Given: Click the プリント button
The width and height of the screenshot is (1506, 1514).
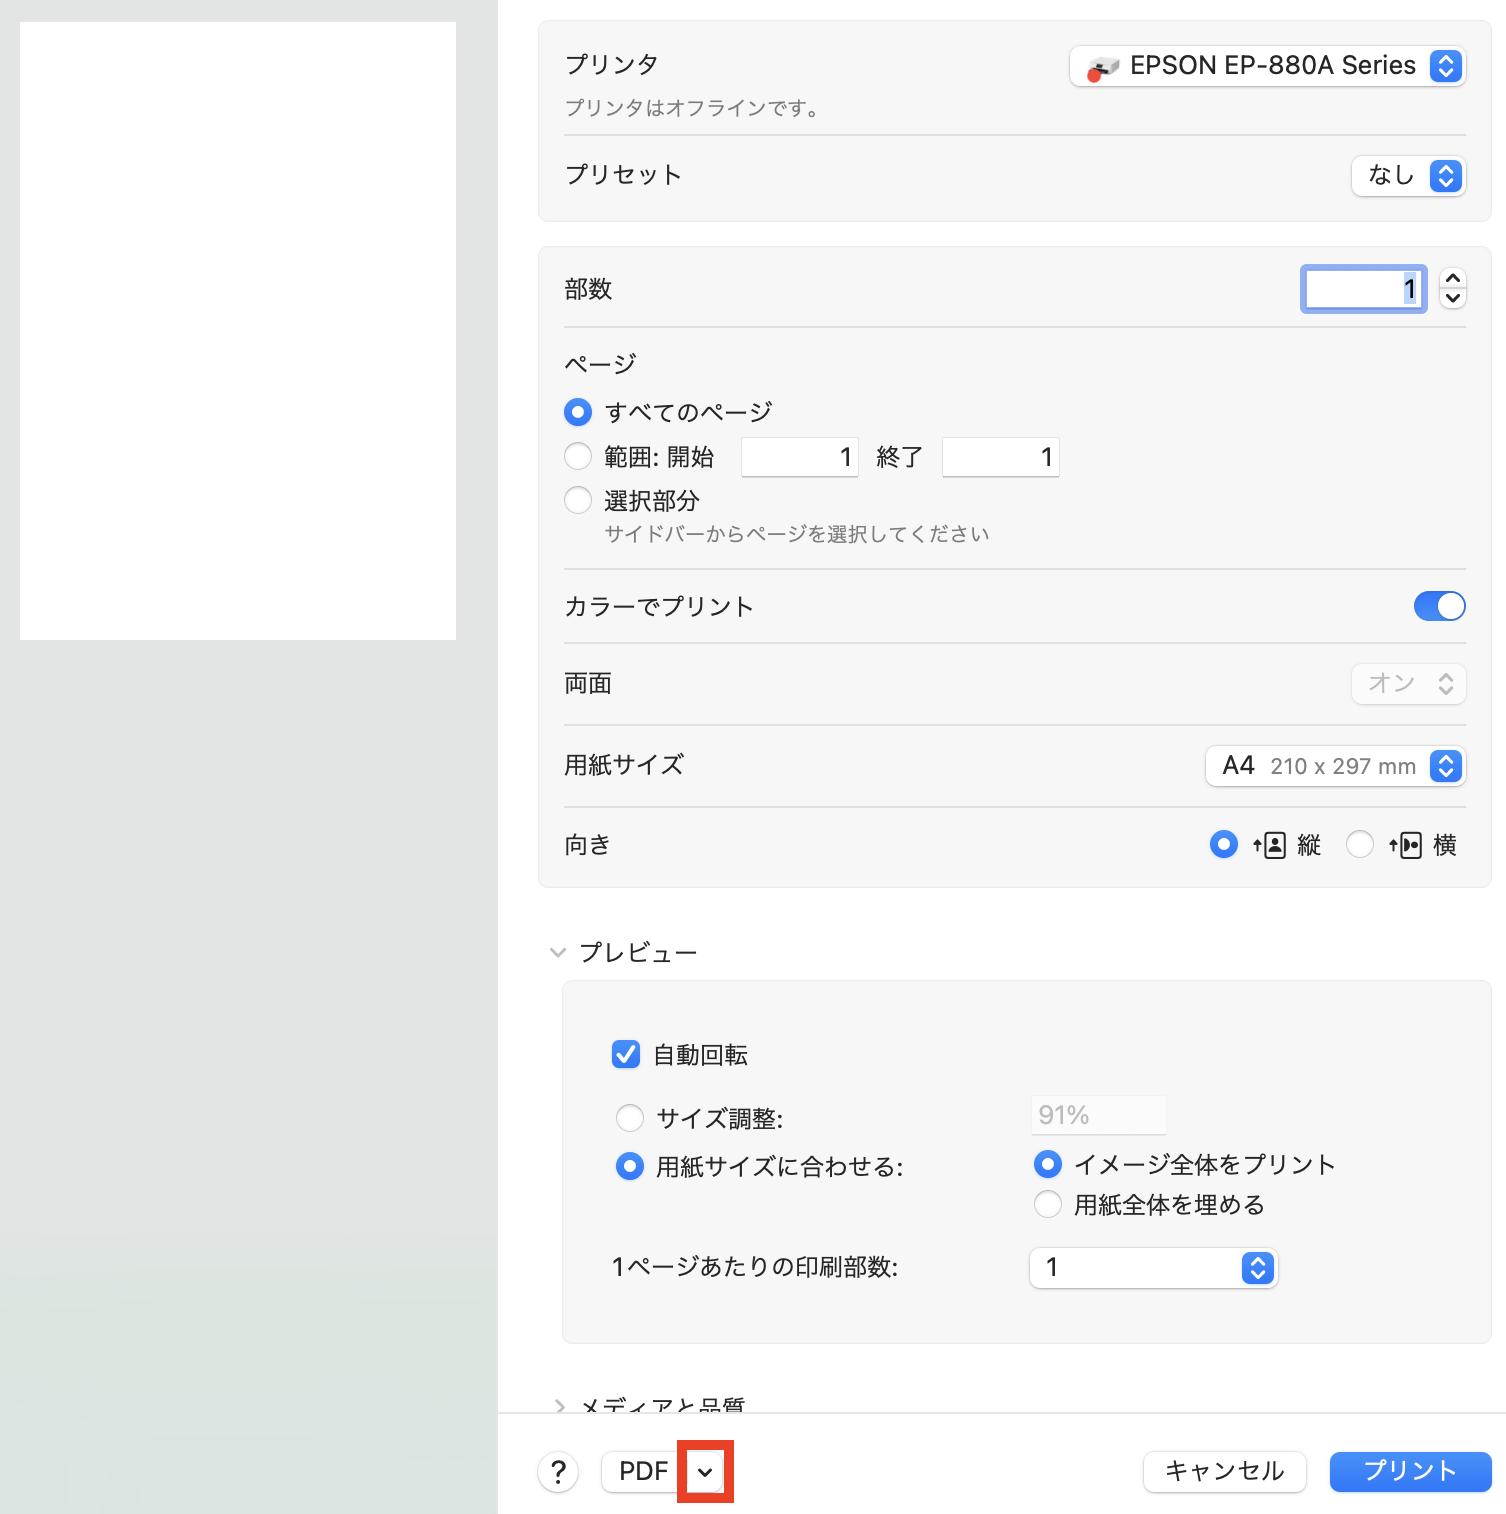Looking at the screenshot, I should pos(1409,1471).
